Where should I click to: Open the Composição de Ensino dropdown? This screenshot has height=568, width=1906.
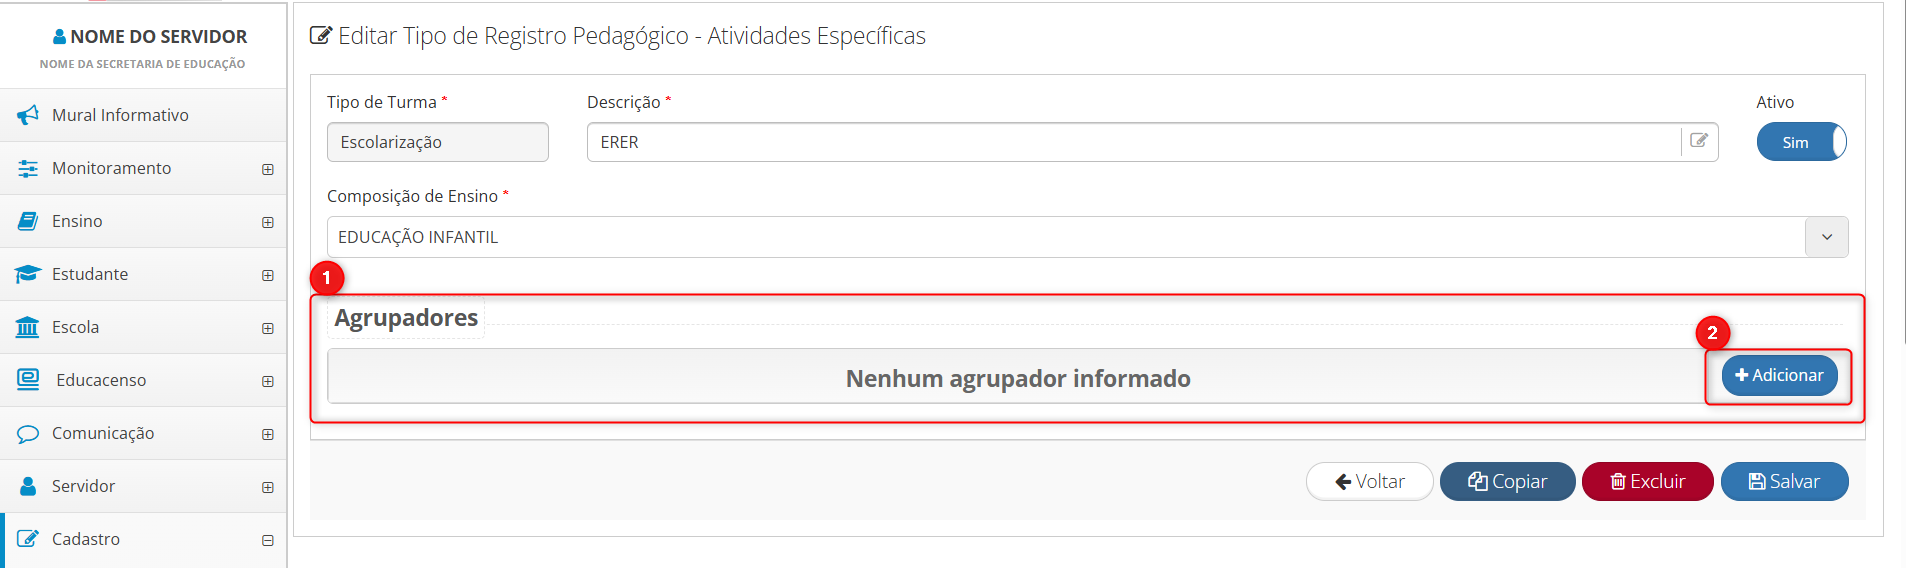point(1826,237)
